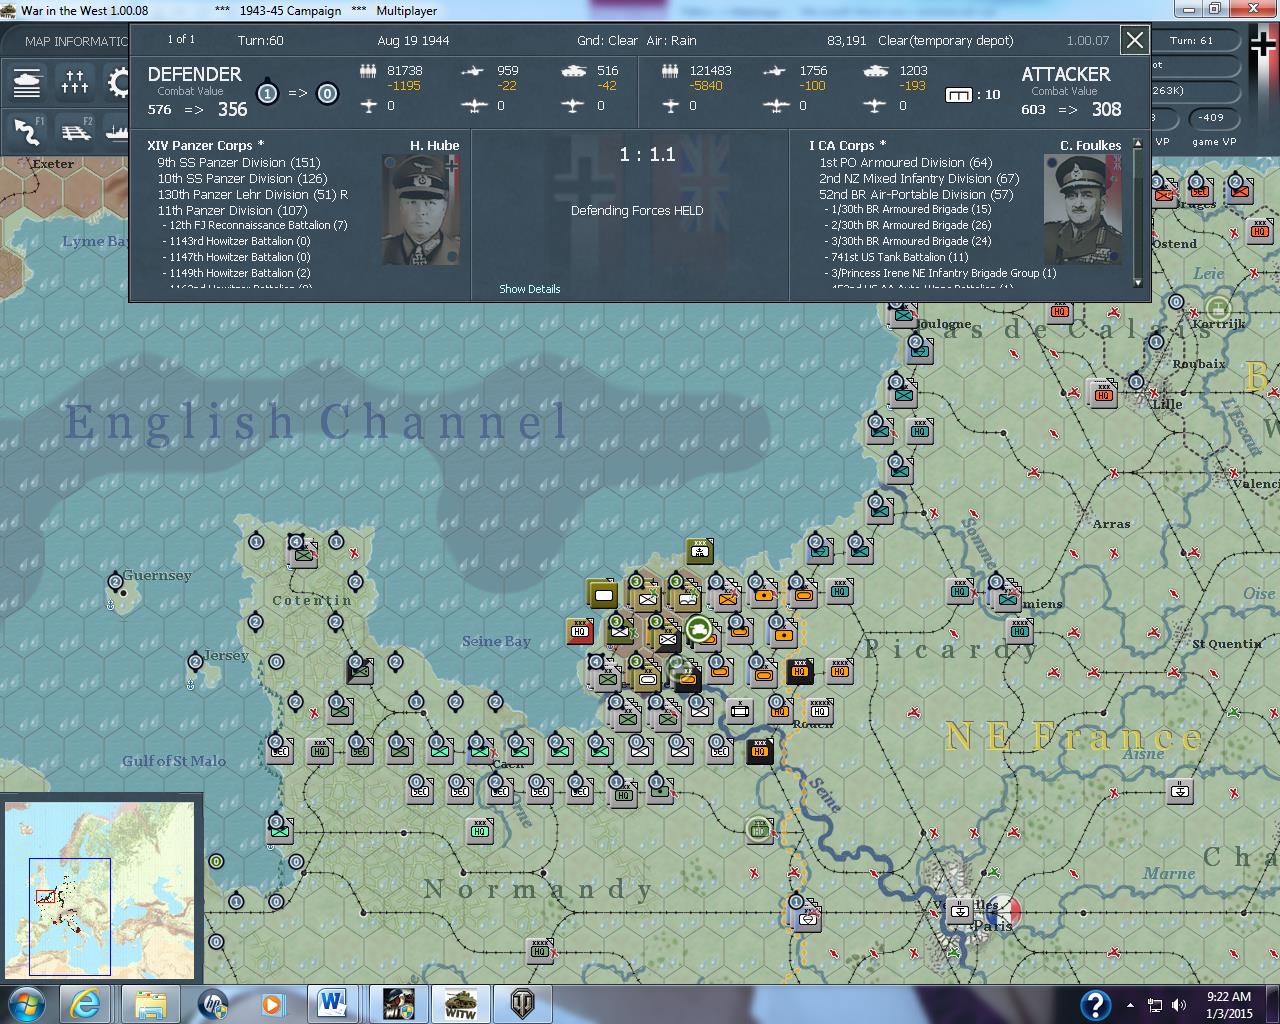1280x1024 pixels.
Task: Open Windows Explorer folder in the taskbar
Action: click(150, 1004)
